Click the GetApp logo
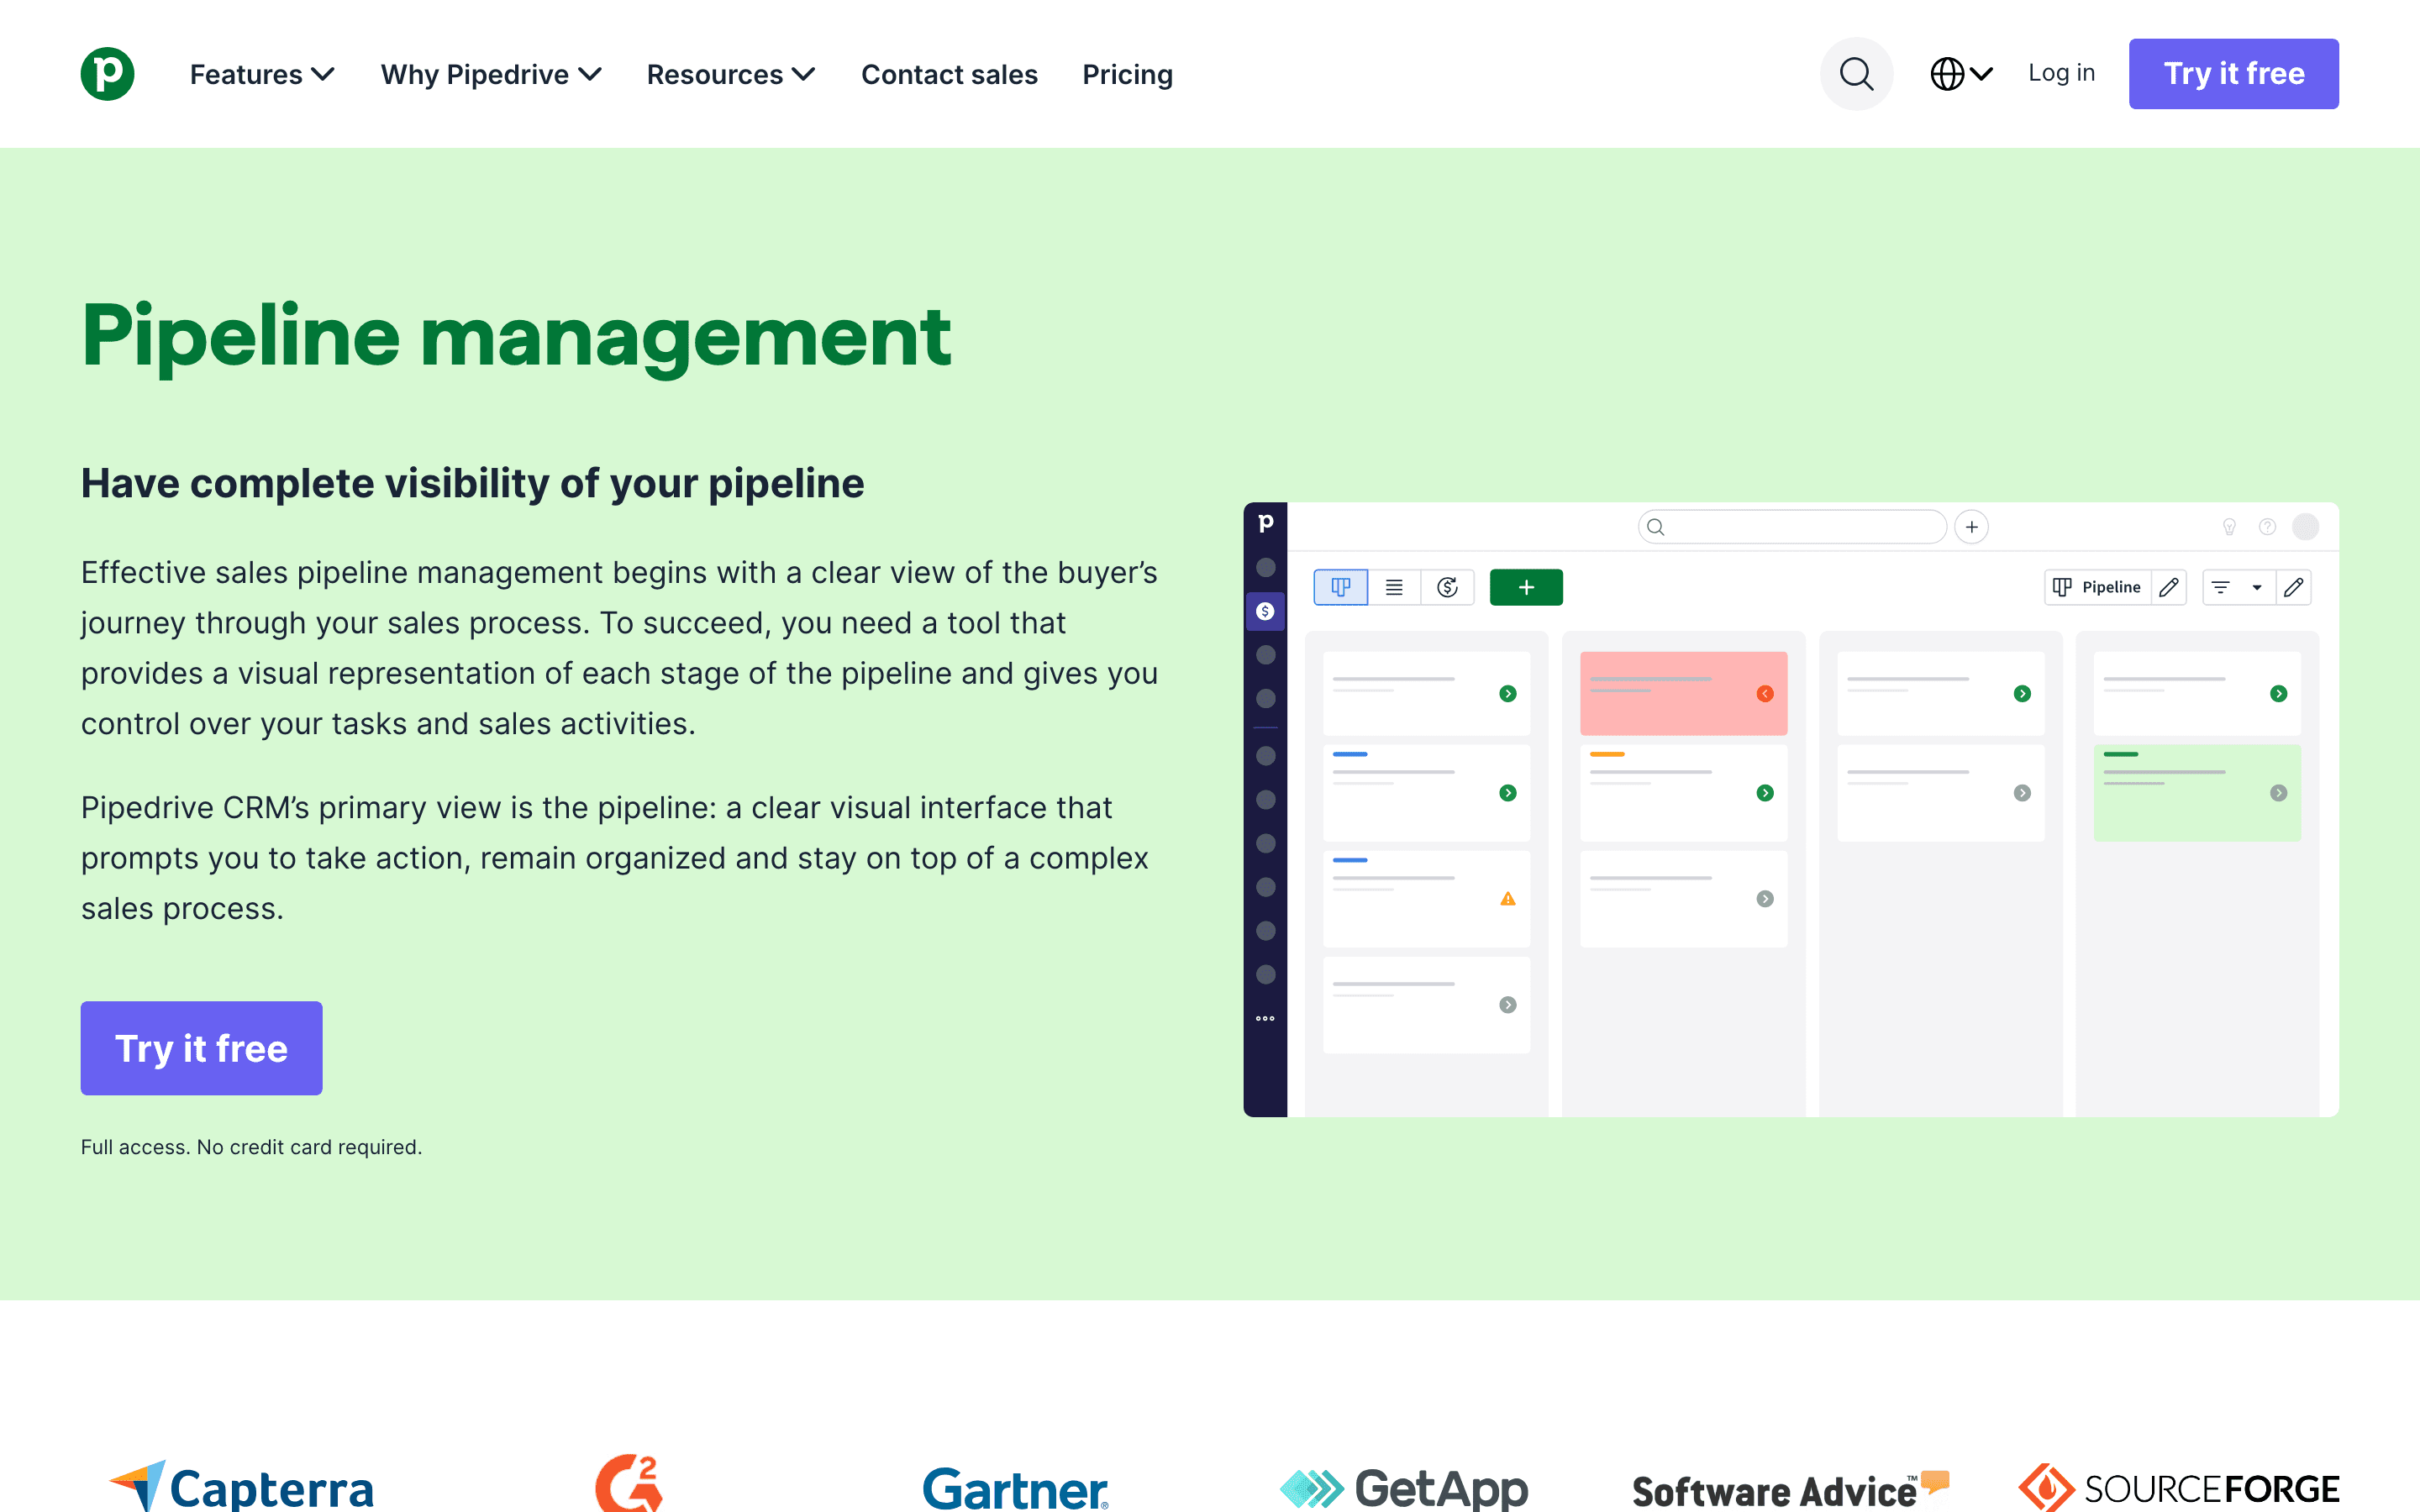Image resolution: width=2420 pixels, height=1512 pixels. point(1403,1488)
